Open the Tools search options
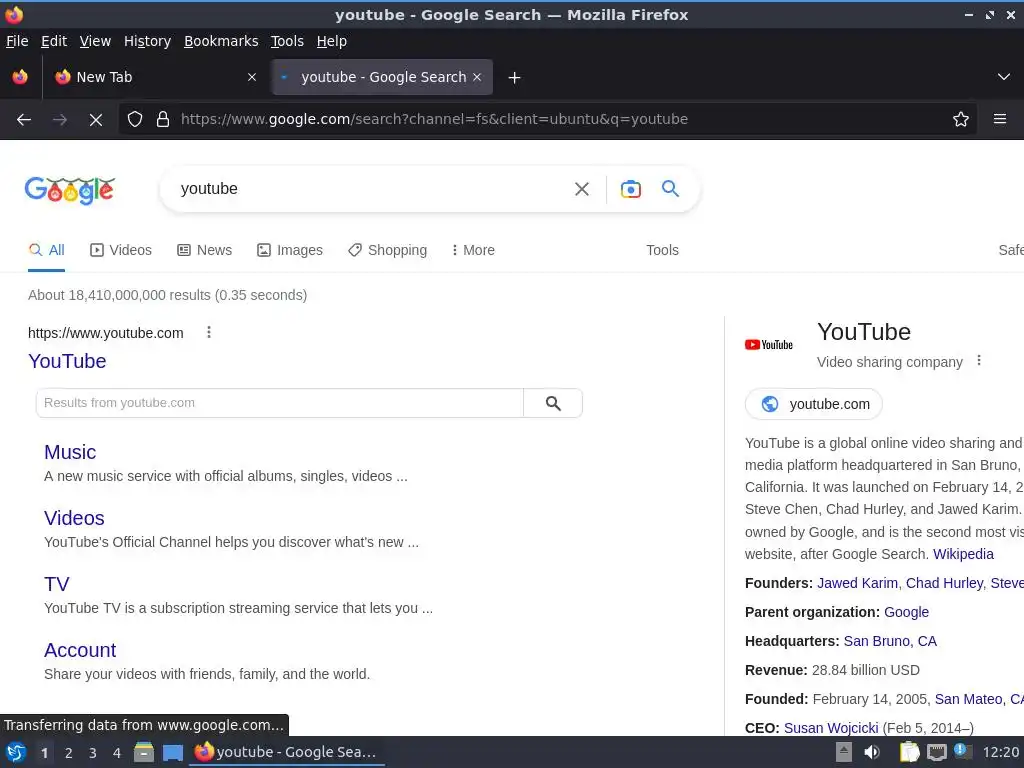Viewport: 1024px width, 768px height. coord(662,250)
